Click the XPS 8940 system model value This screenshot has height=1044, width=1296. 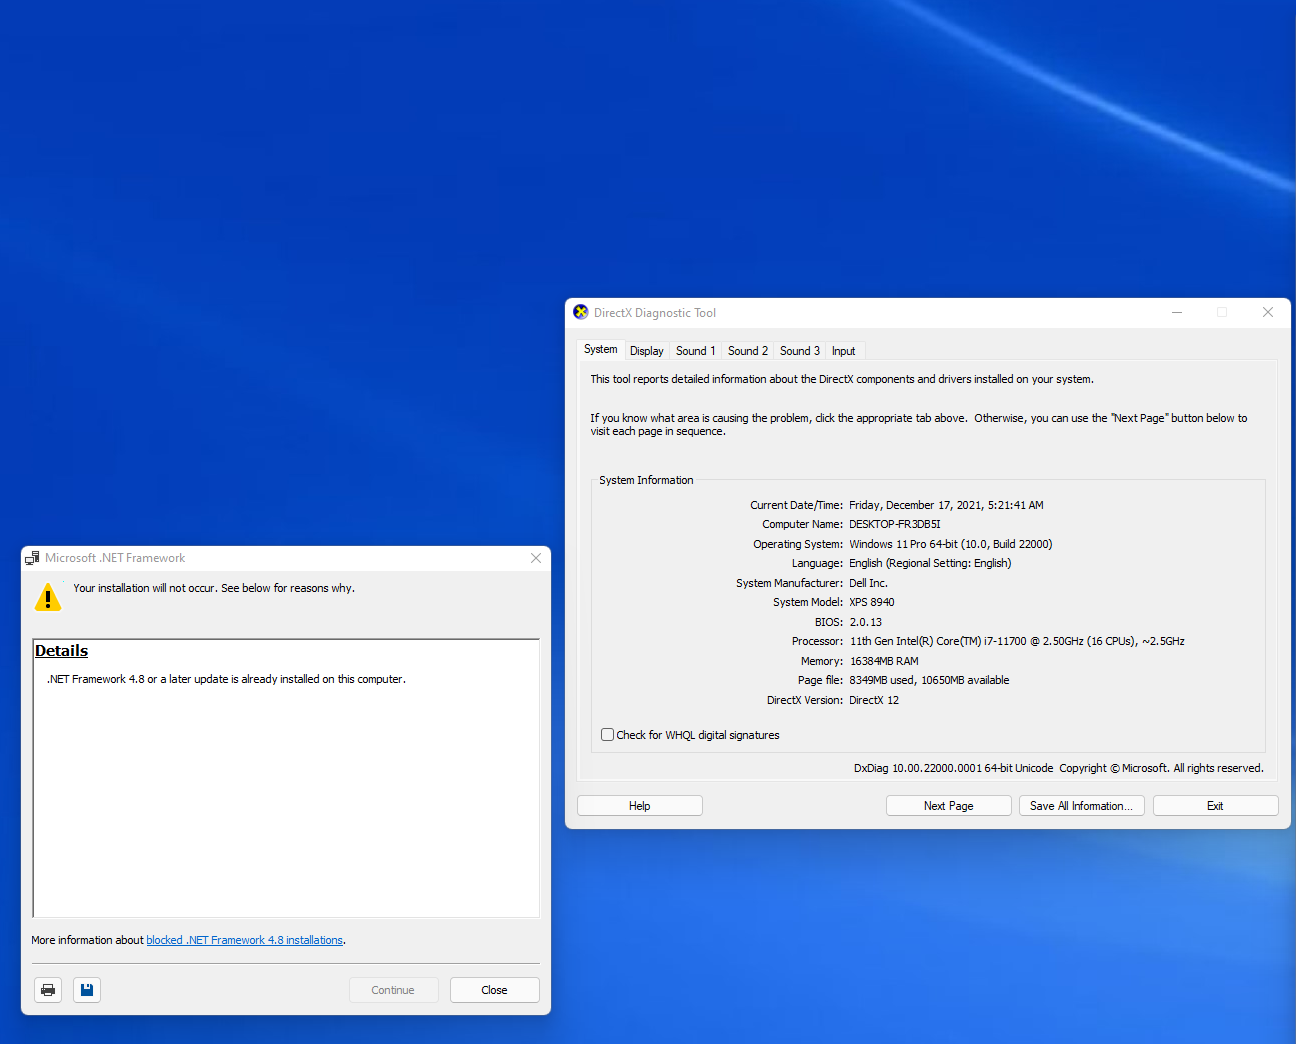872,602
